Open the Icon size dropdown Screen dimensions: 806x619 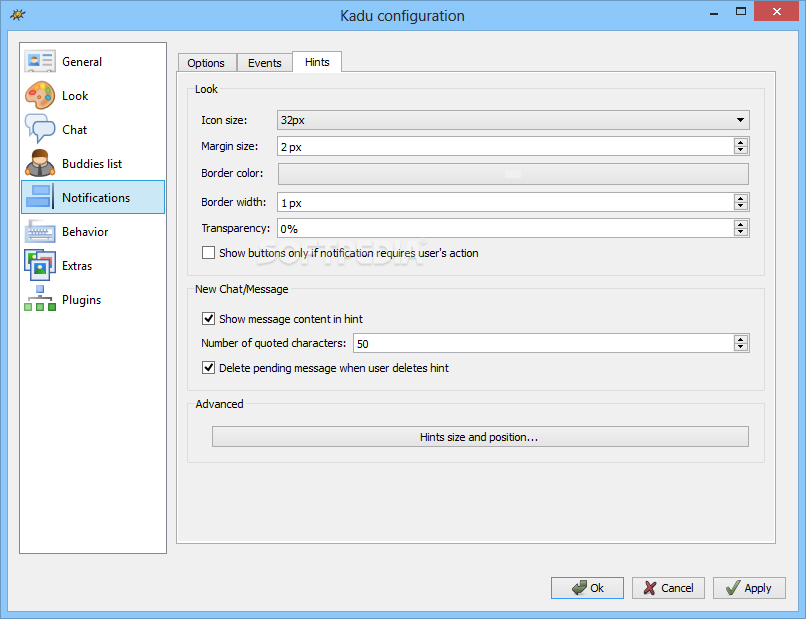click(513, 120)
